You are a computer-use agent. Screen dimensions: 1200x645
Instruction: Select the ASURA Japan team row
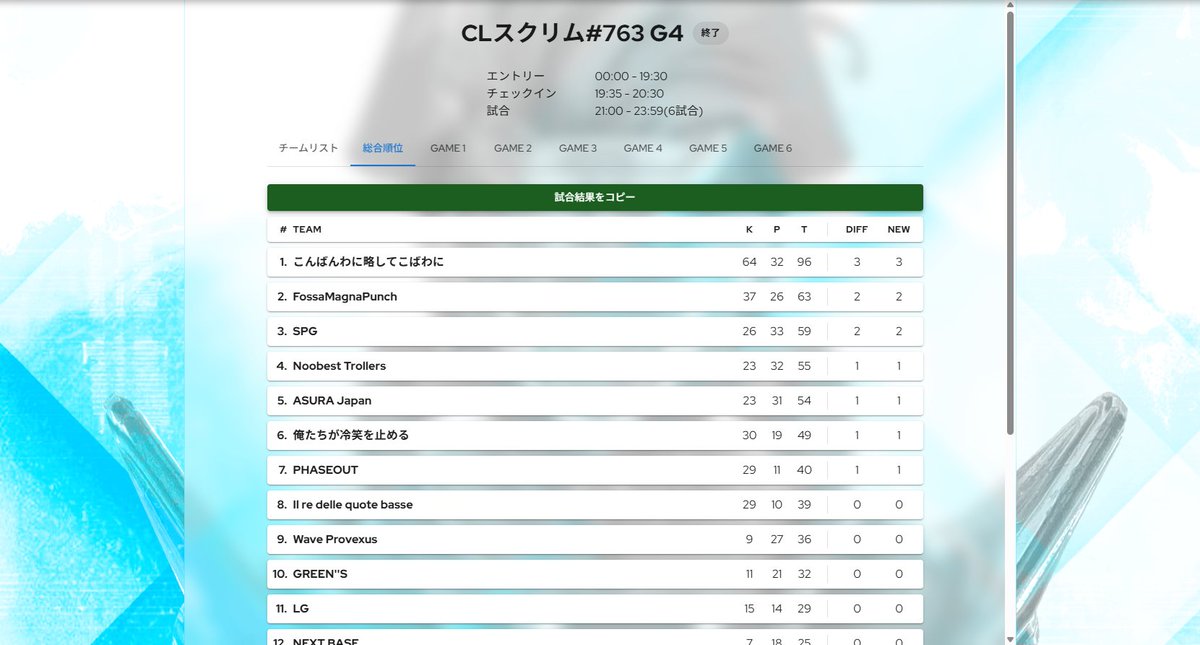pyautogui.click(x=595, y=401)
